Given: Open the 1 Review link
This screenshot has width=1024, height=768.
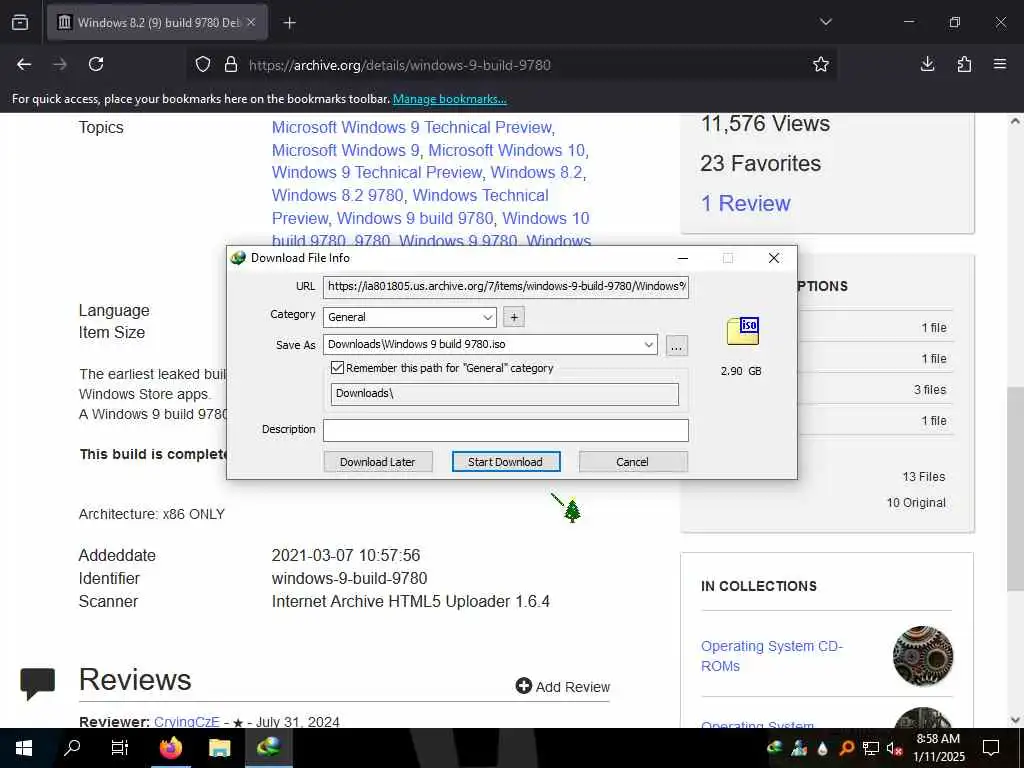Looking at the screenshot, I should coord(745,204).
